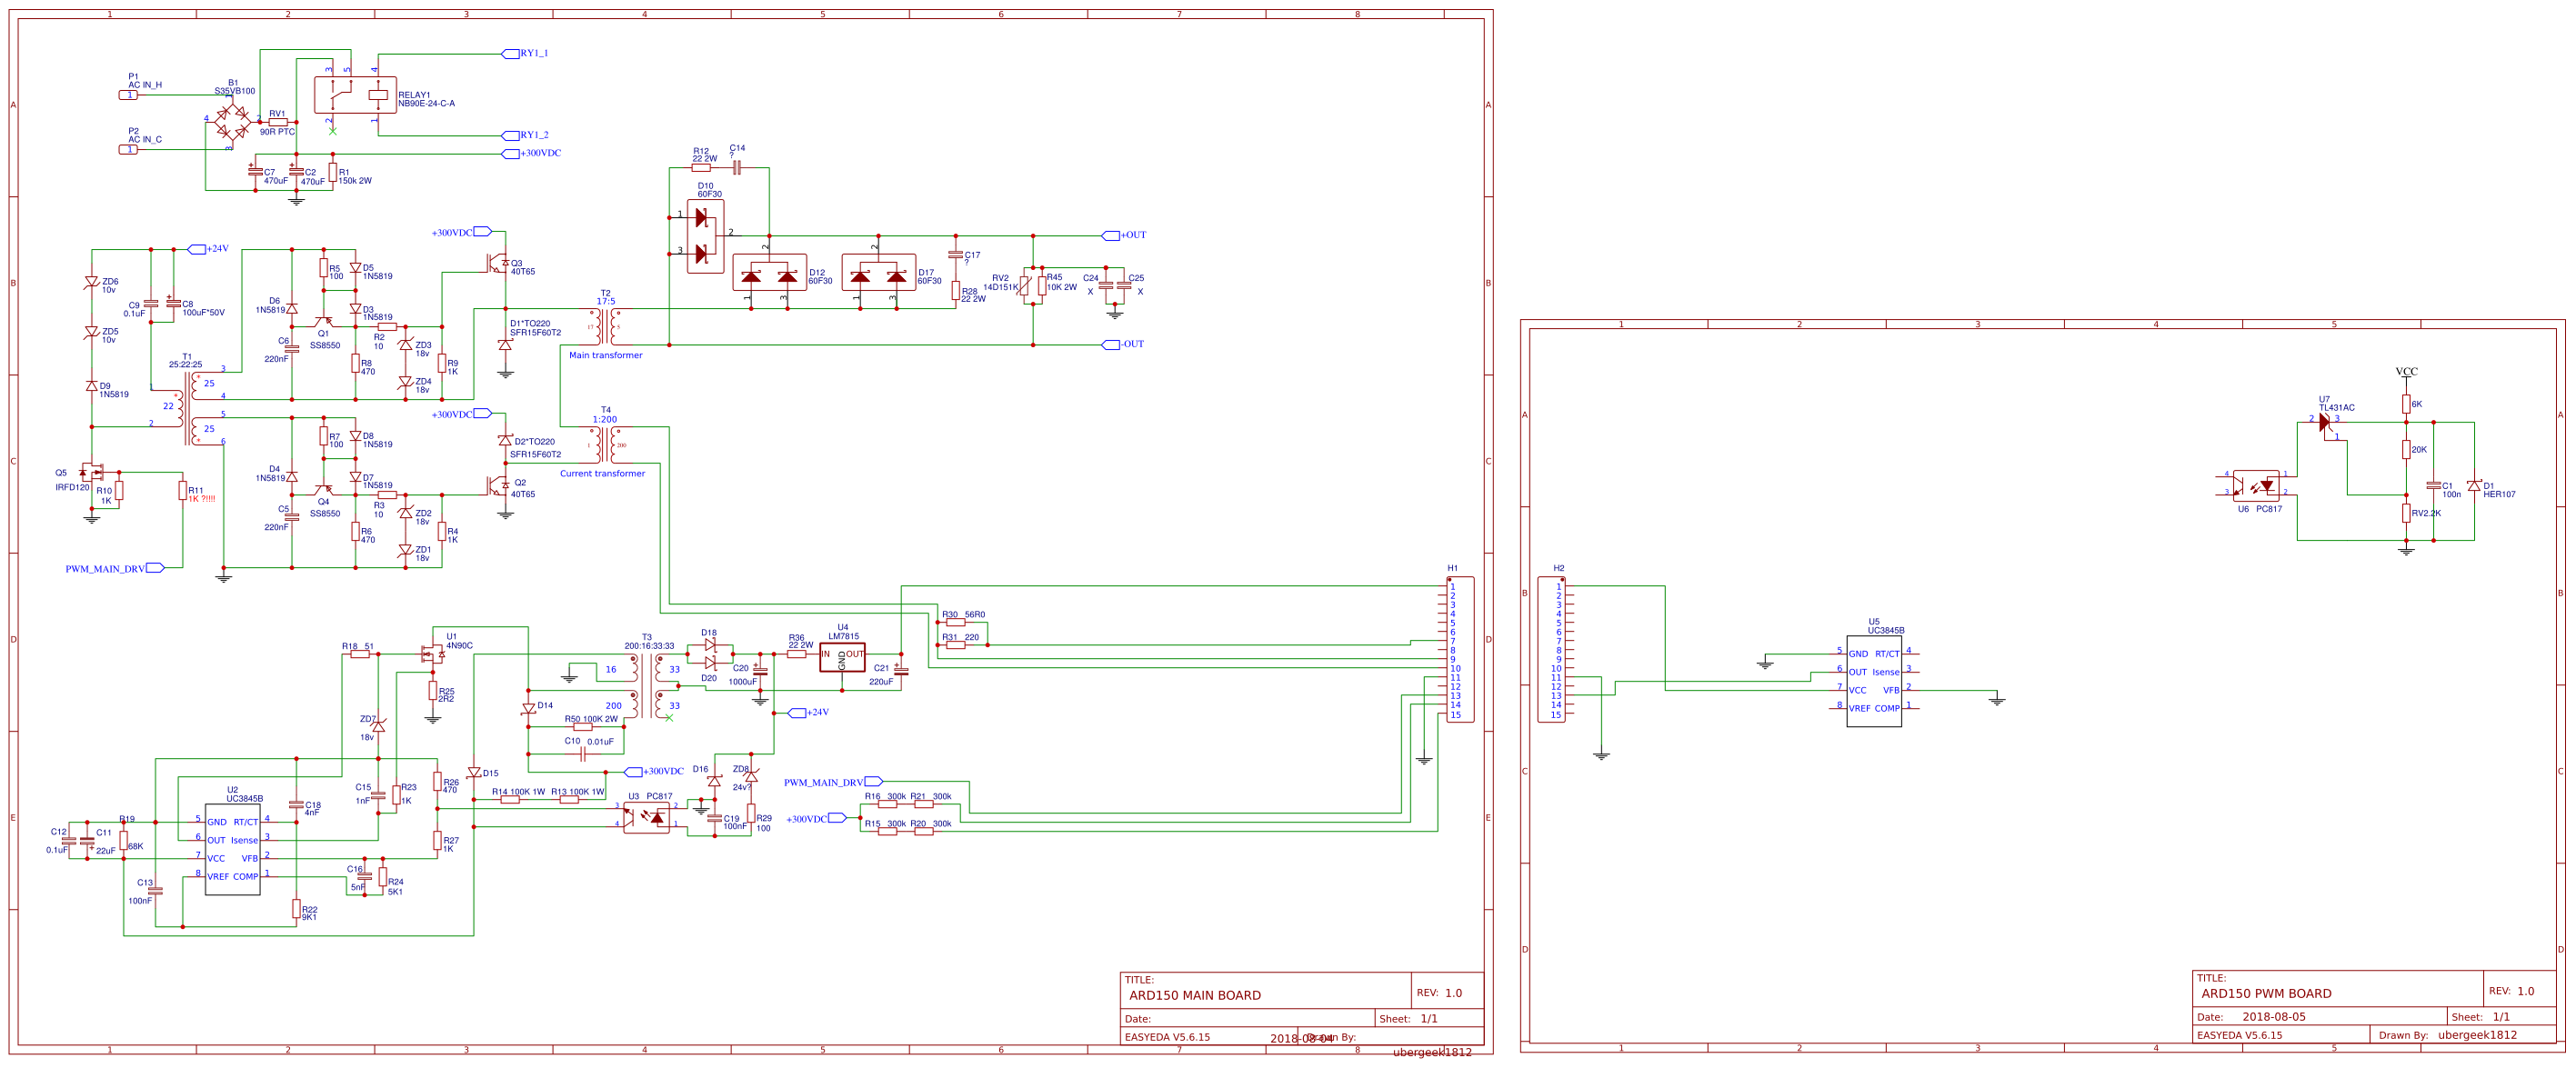Viewport: 2576px width, 1068px height.
Task: Select the T3 200:16:33:33 transformer symbol
Action: [647, 687]
